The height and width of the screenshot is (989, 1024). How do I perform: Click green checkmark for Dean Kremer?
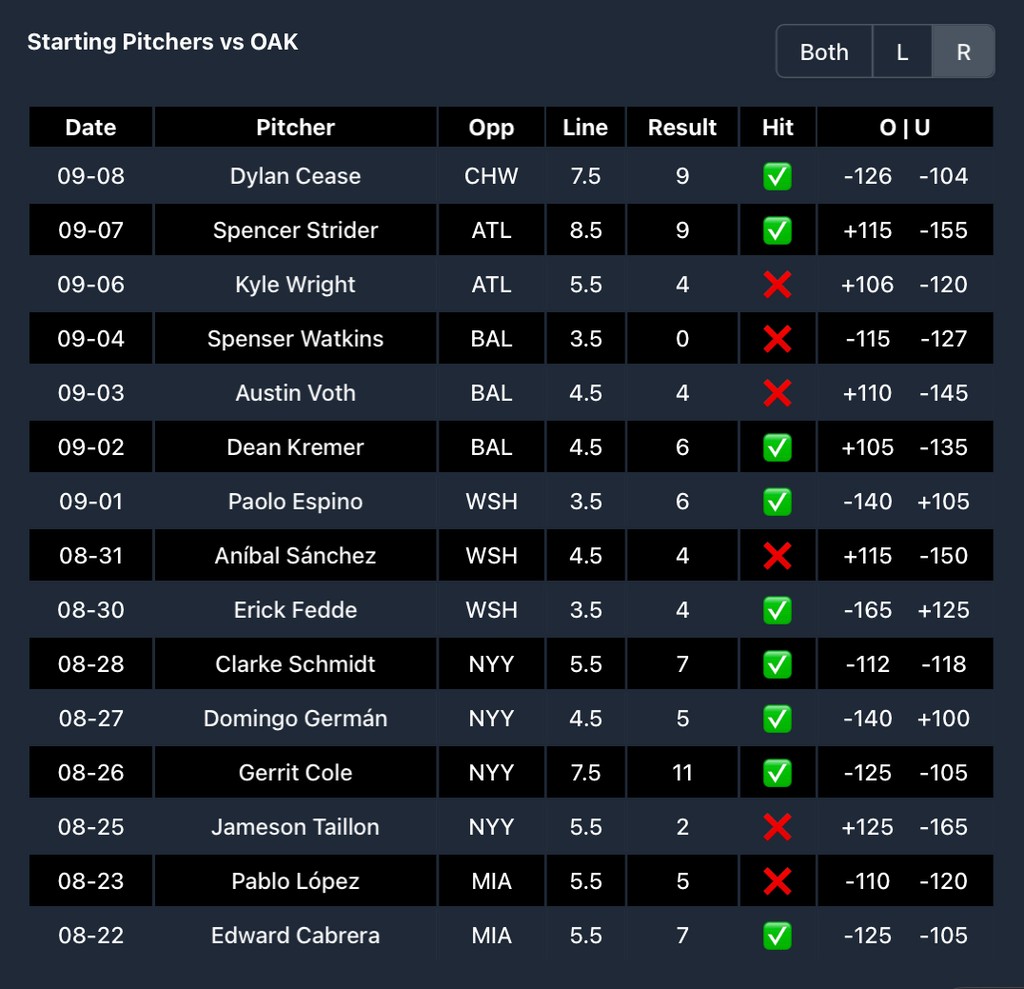click(x=777, y=447)
